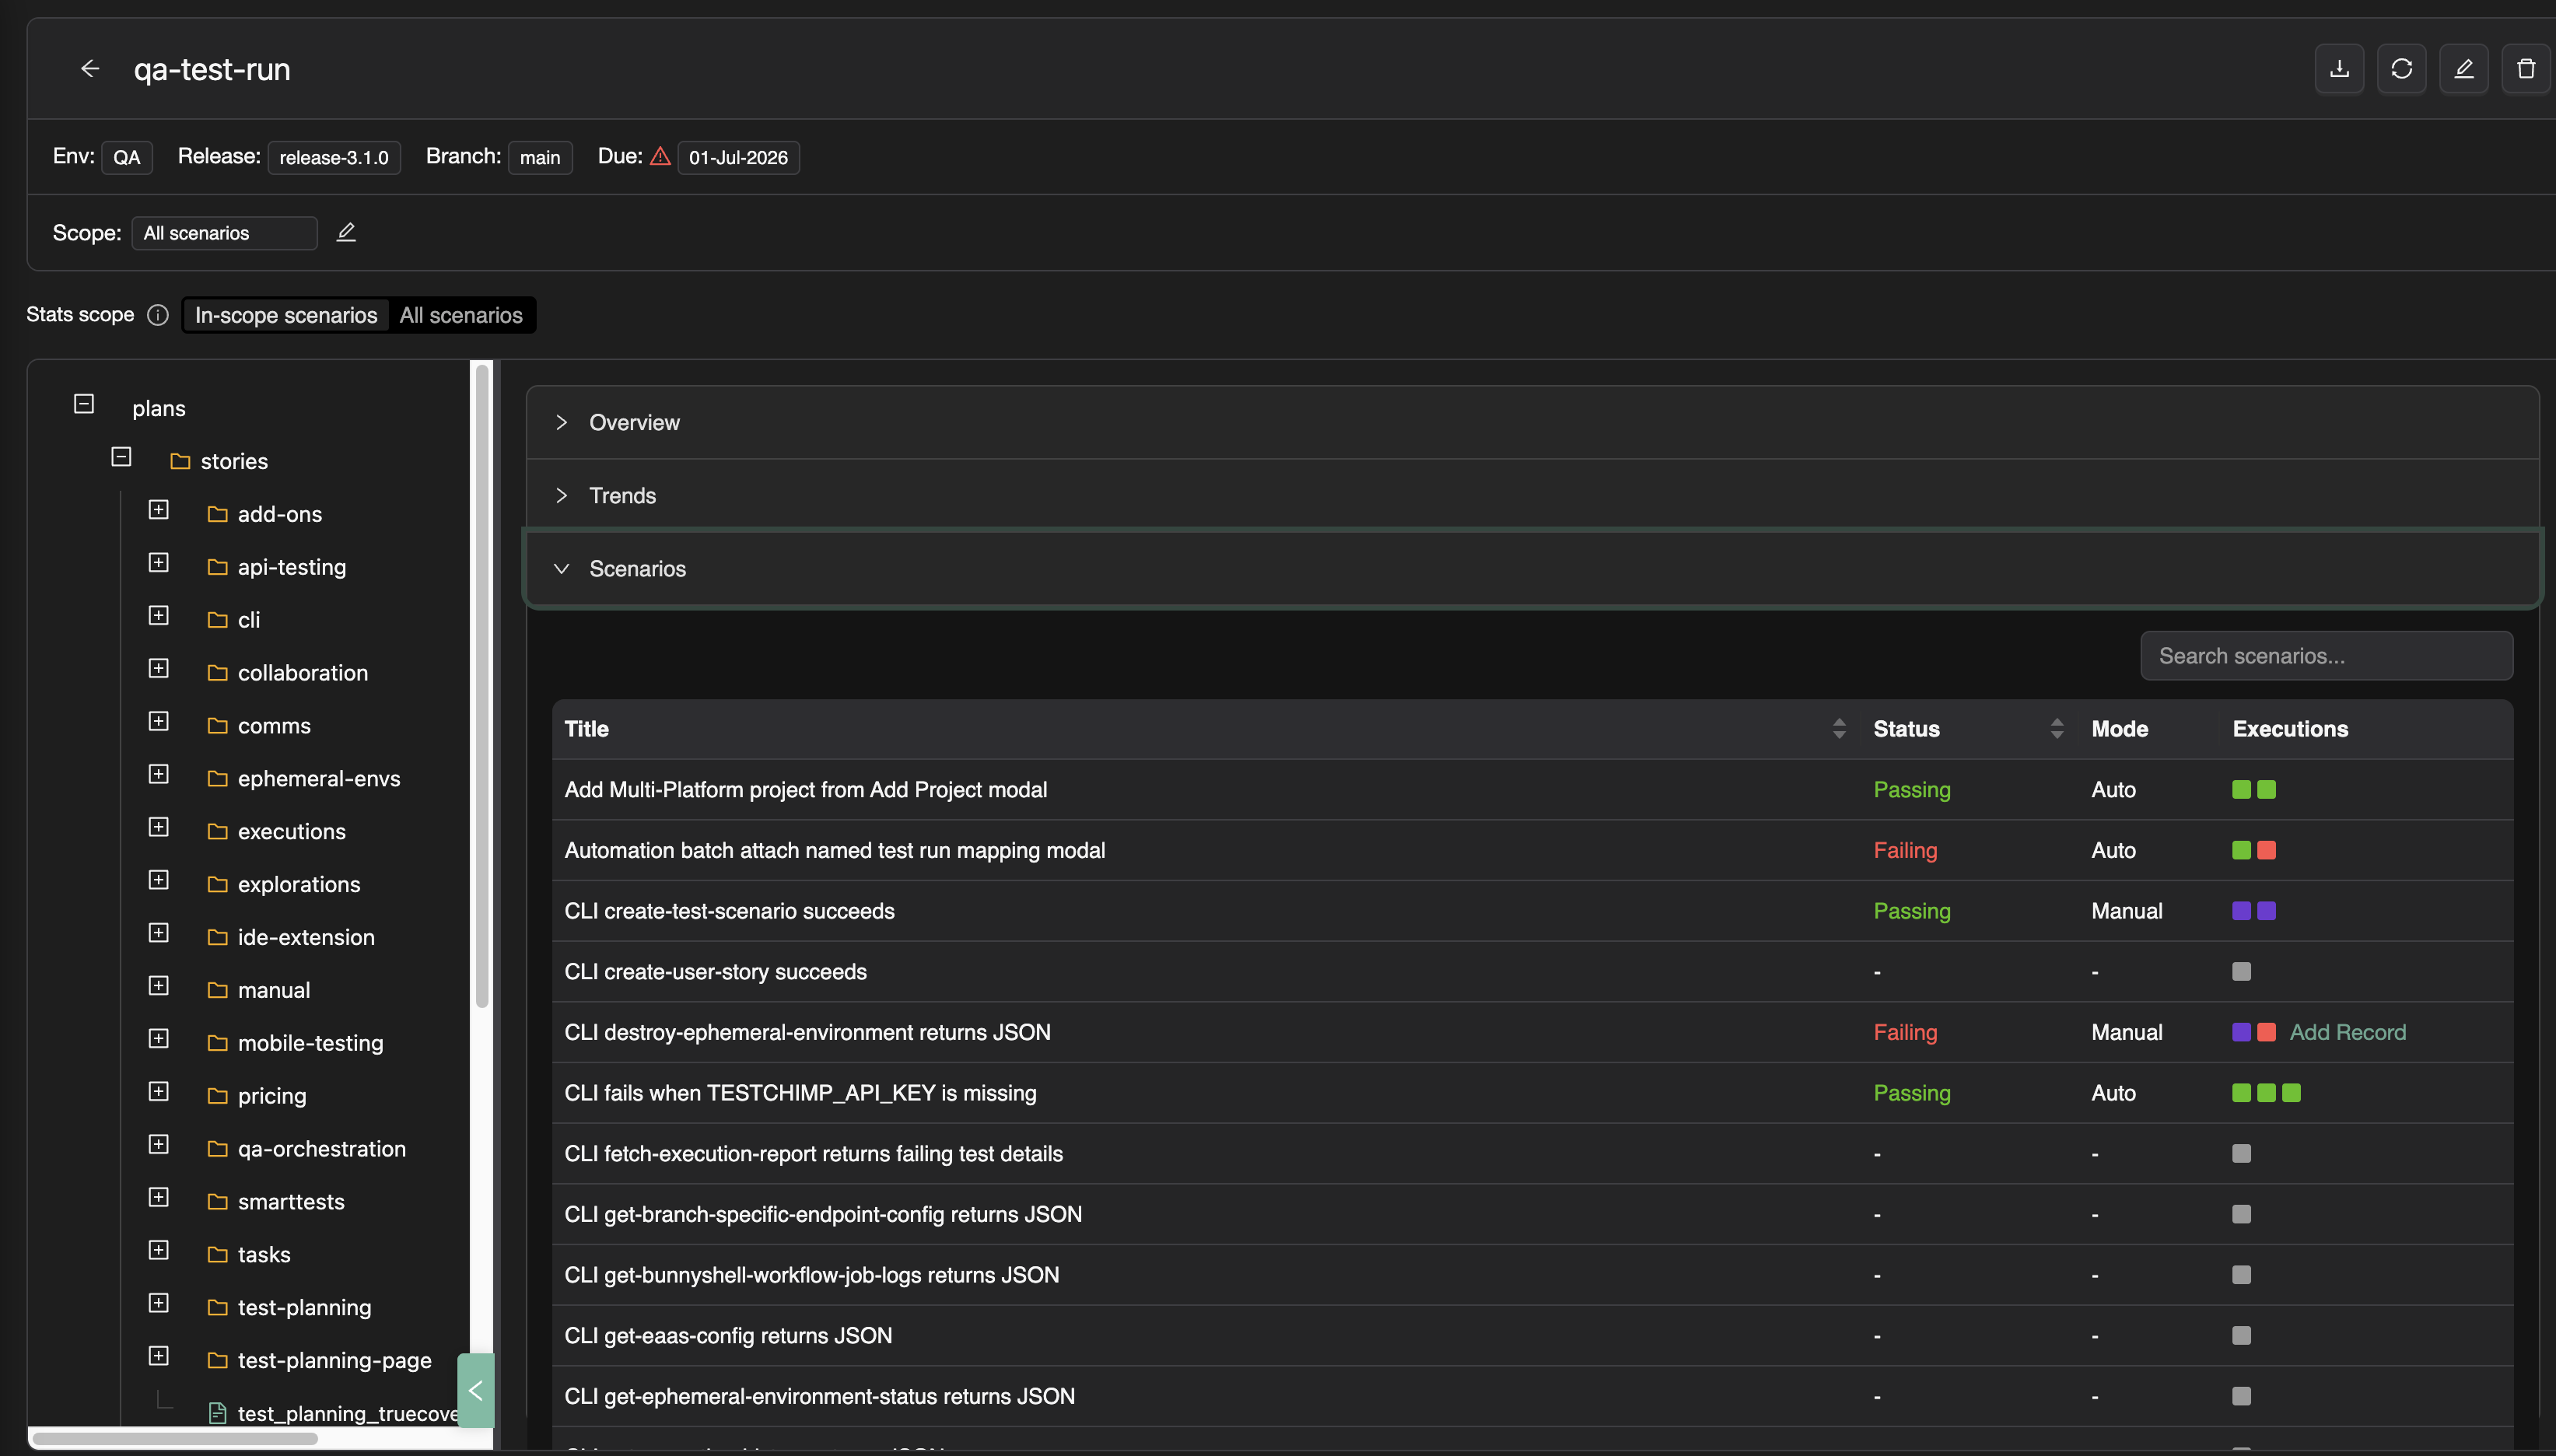Expand the Overview section
The height and width of the screenshot is (1456, 2556).
coord(1532,423)
